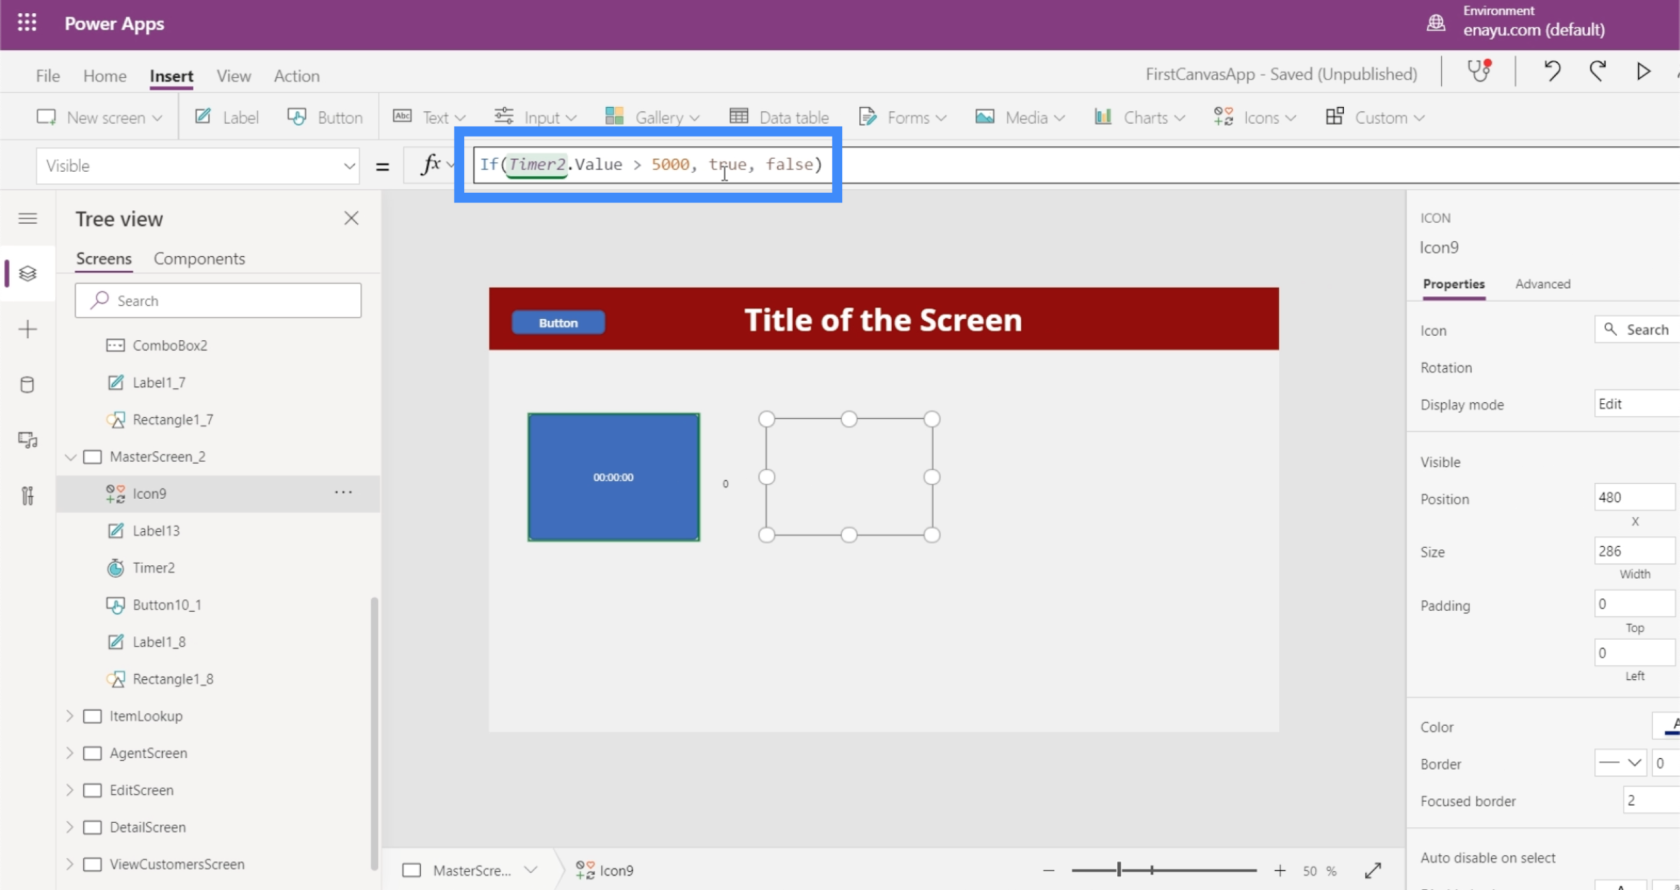The image size is (1680, 890).
Task: Zoom in with plus icon
Action: pos(1280,871)
